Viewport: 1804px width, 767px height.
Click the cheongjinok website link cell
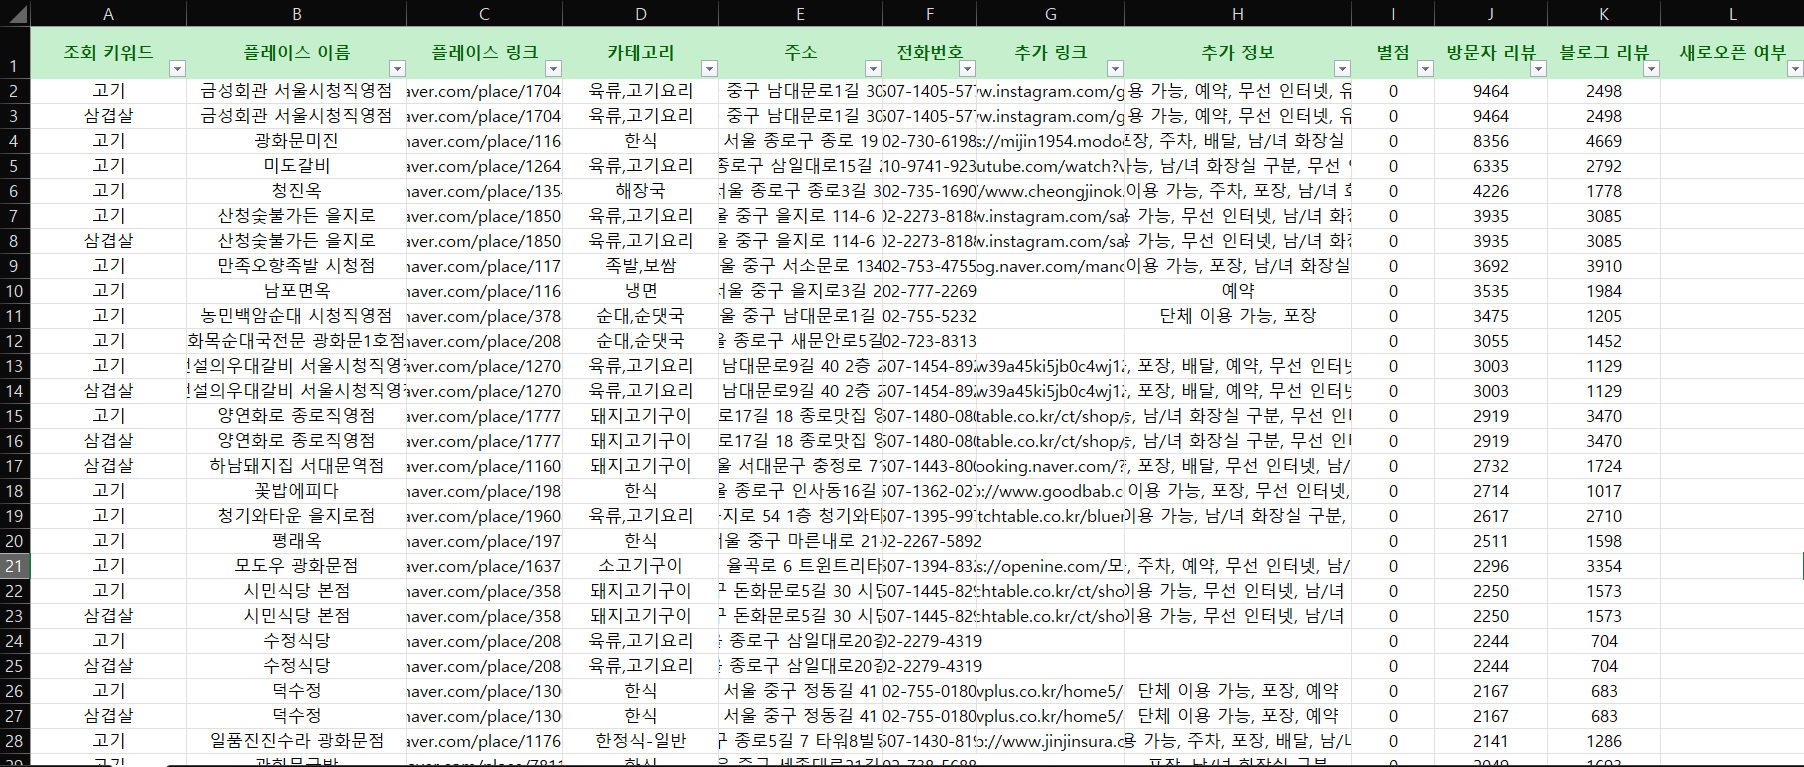(x=1049, y=191)
